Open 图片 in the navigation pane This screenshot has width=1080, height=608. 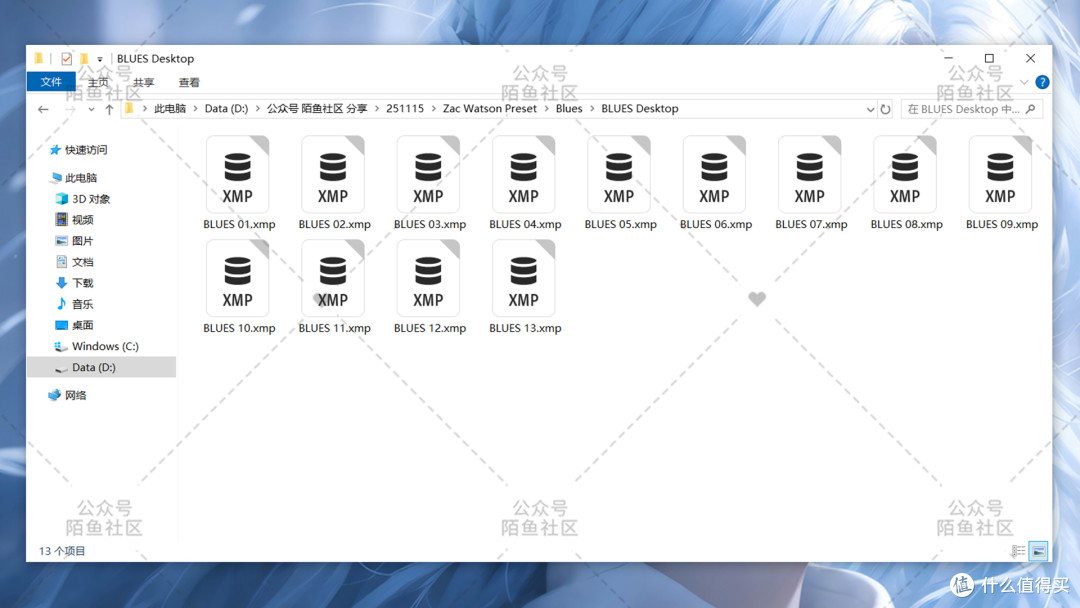[82, 241]
